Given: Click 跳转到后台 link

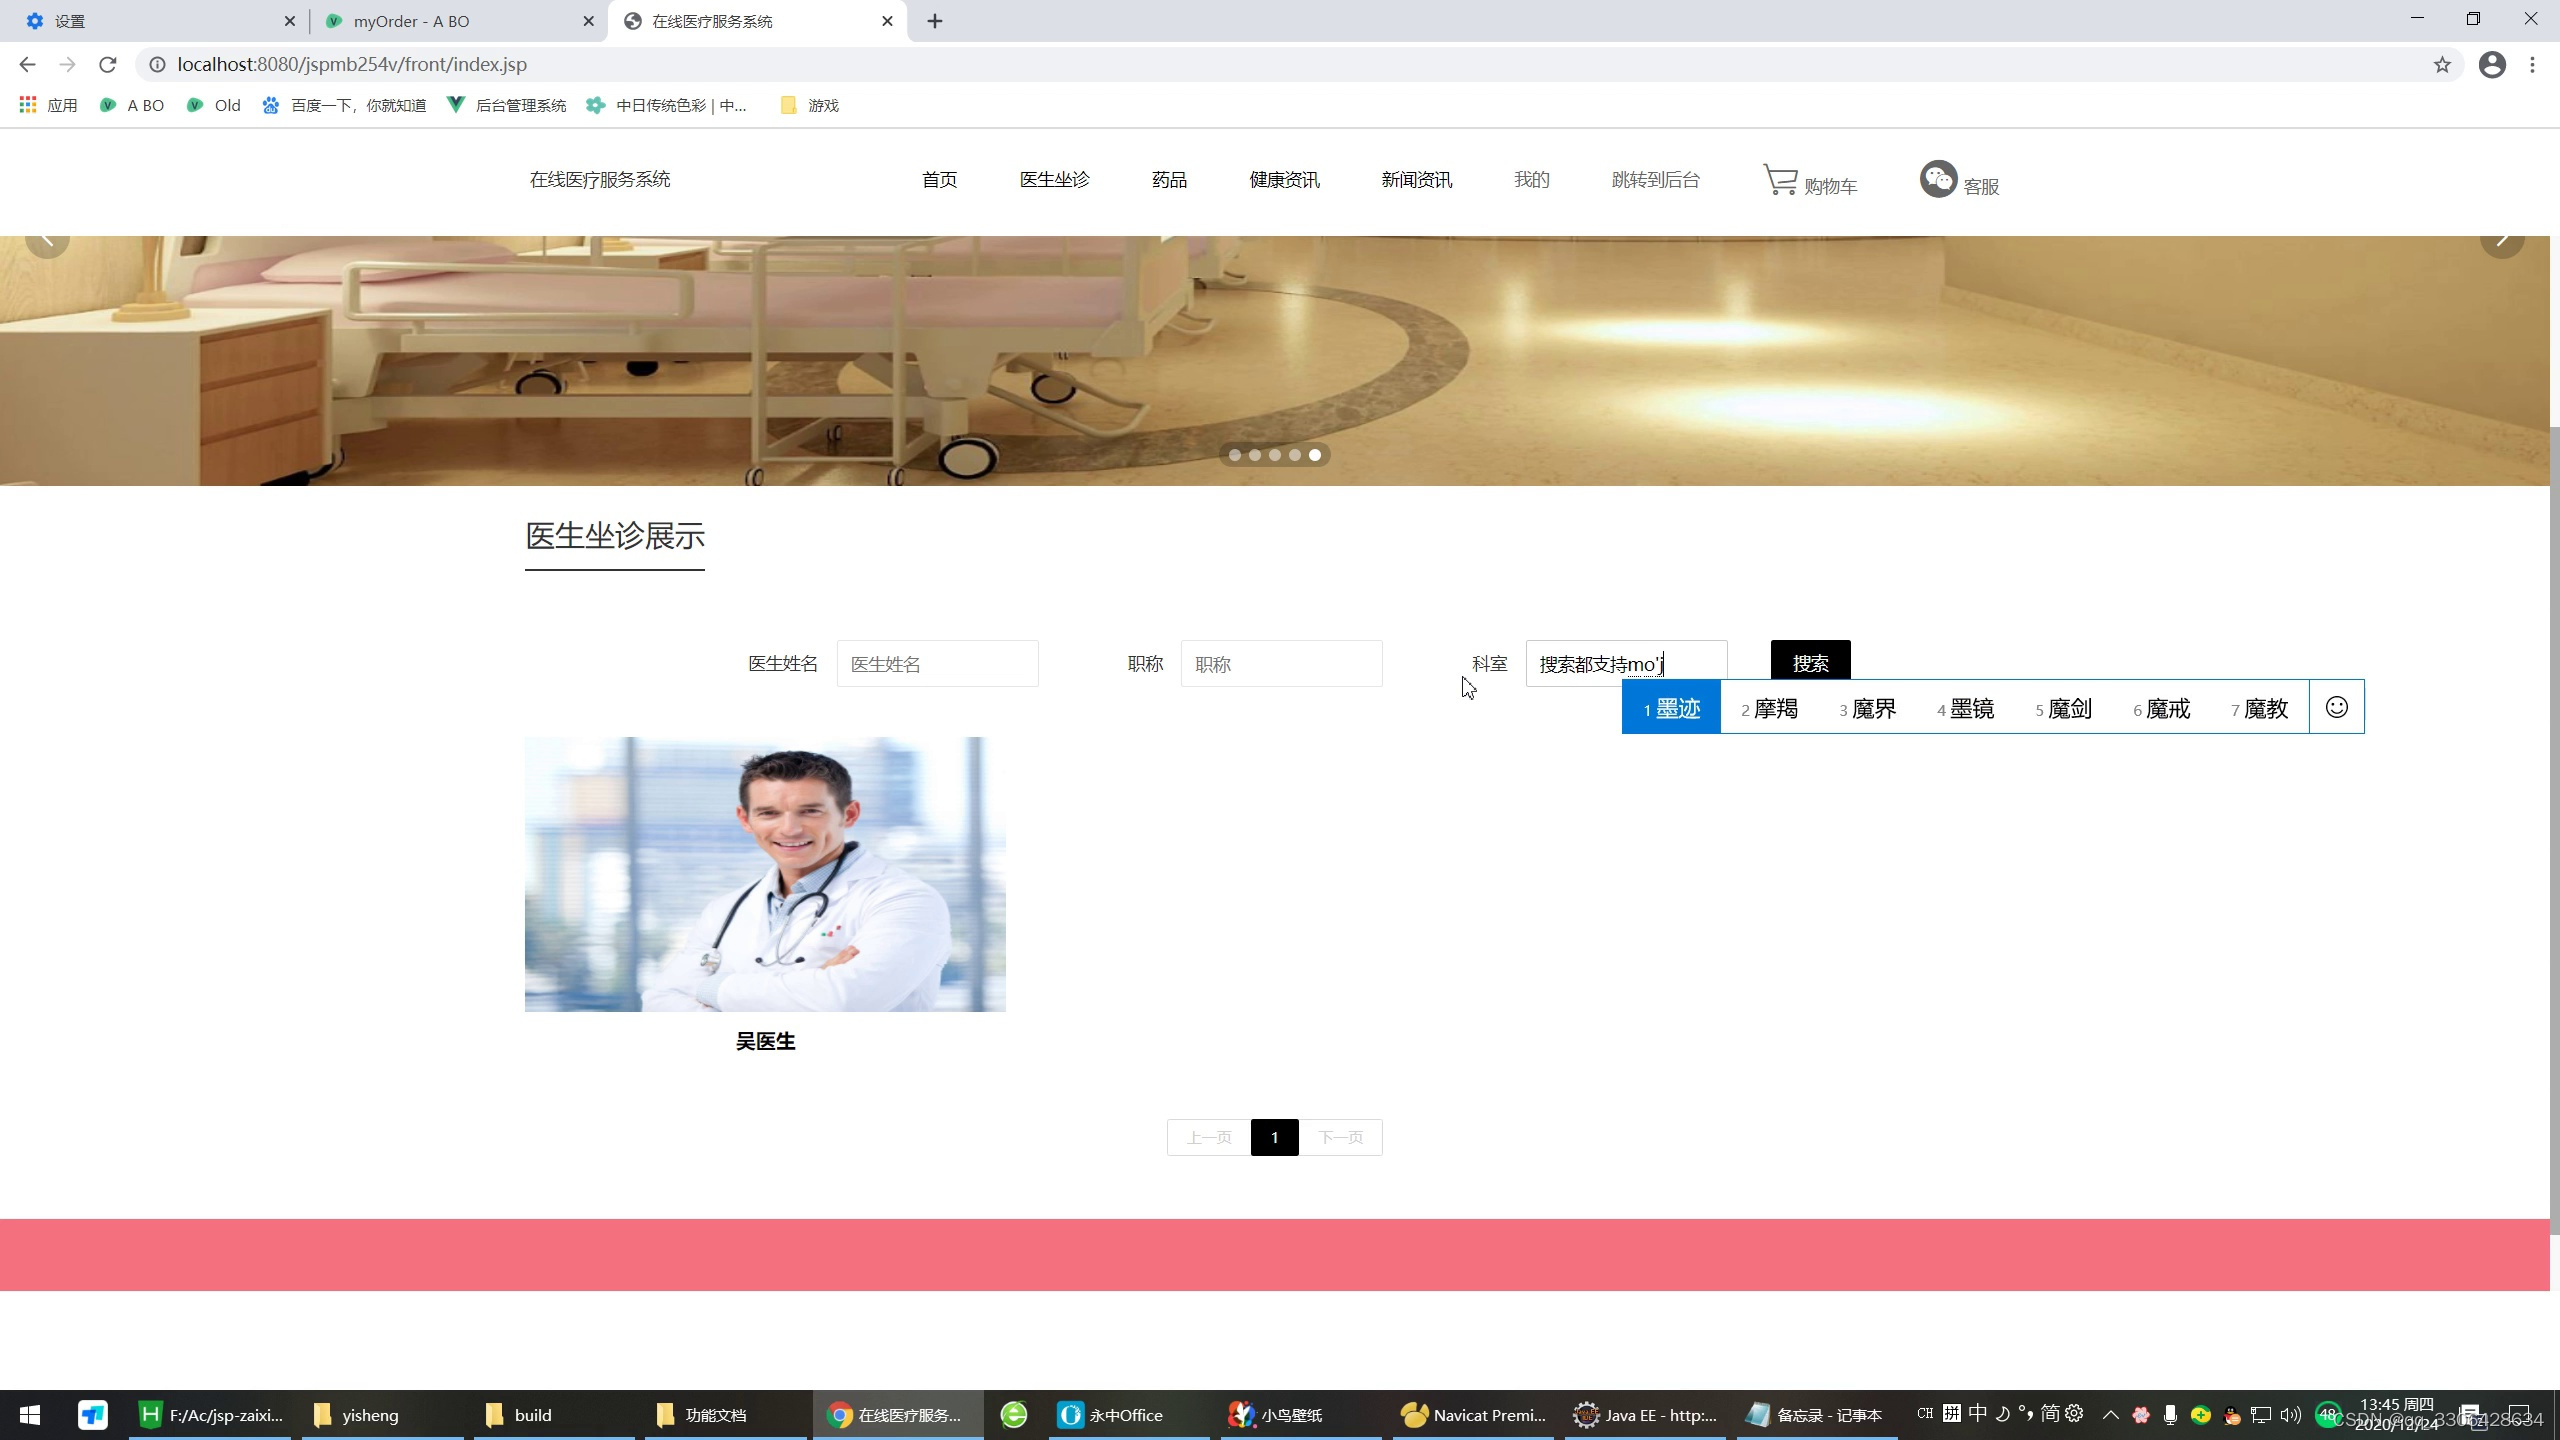Looking at the screenshot, I should 1655,180.
